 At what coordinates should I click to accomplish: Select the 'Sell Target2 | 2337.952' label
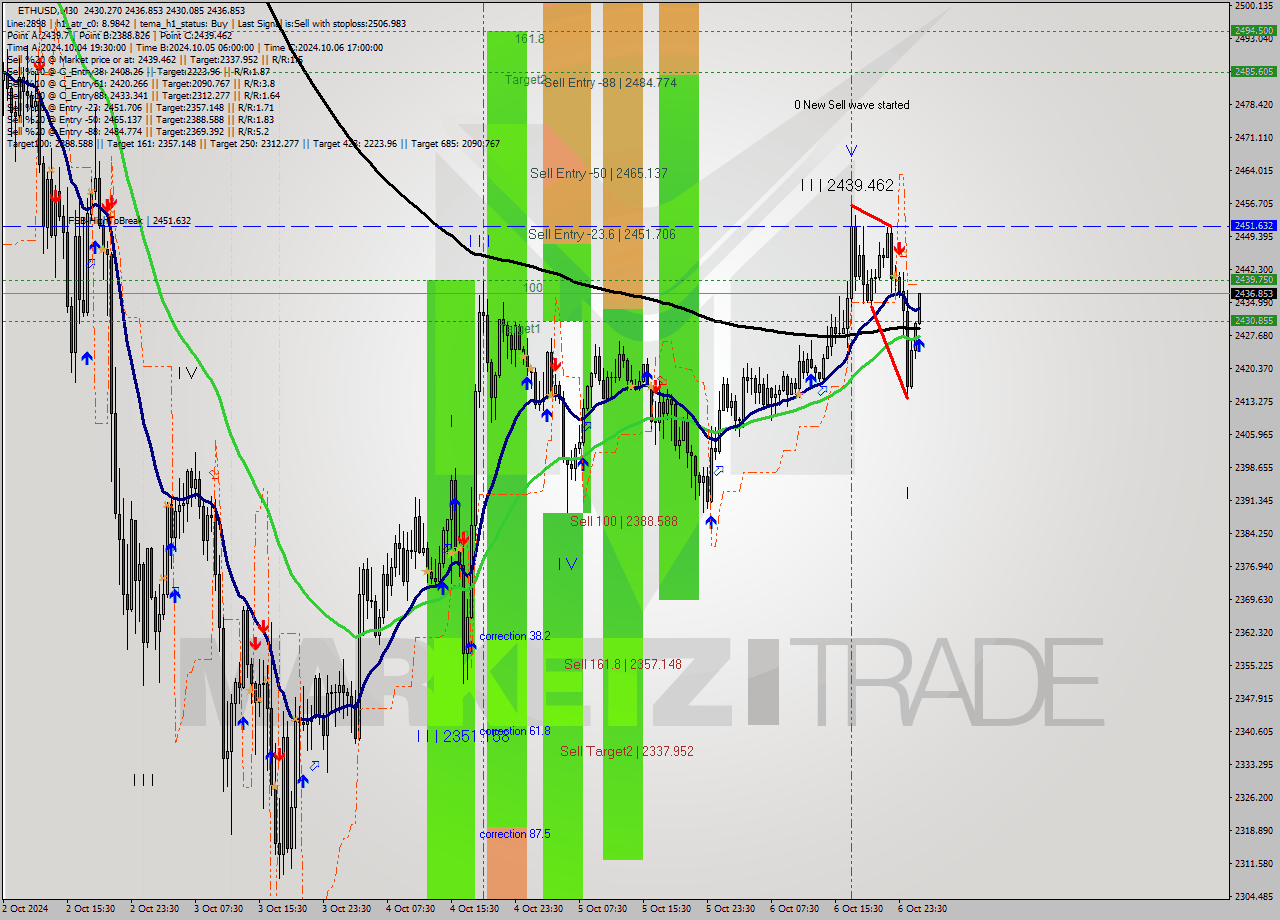pos(627,751)
